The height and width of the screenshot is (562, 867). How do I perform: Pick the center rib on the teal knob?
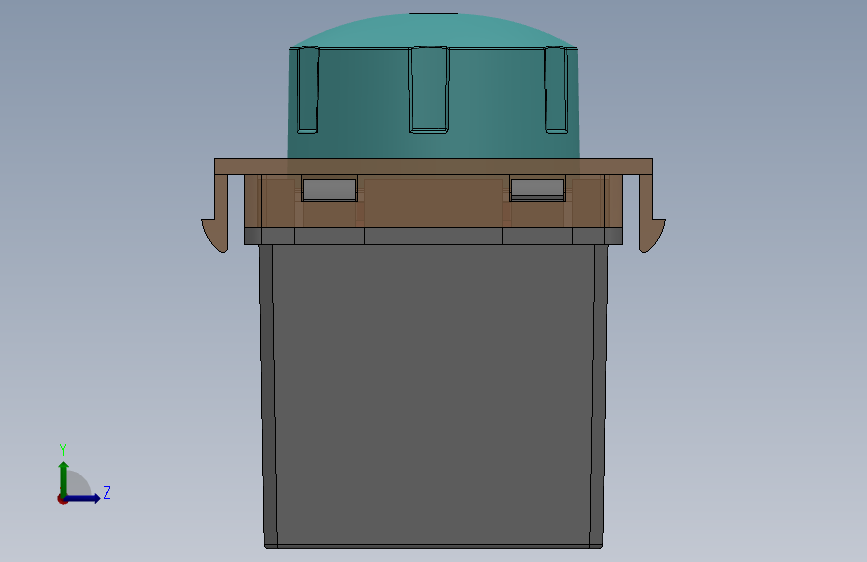pos(429,90)
